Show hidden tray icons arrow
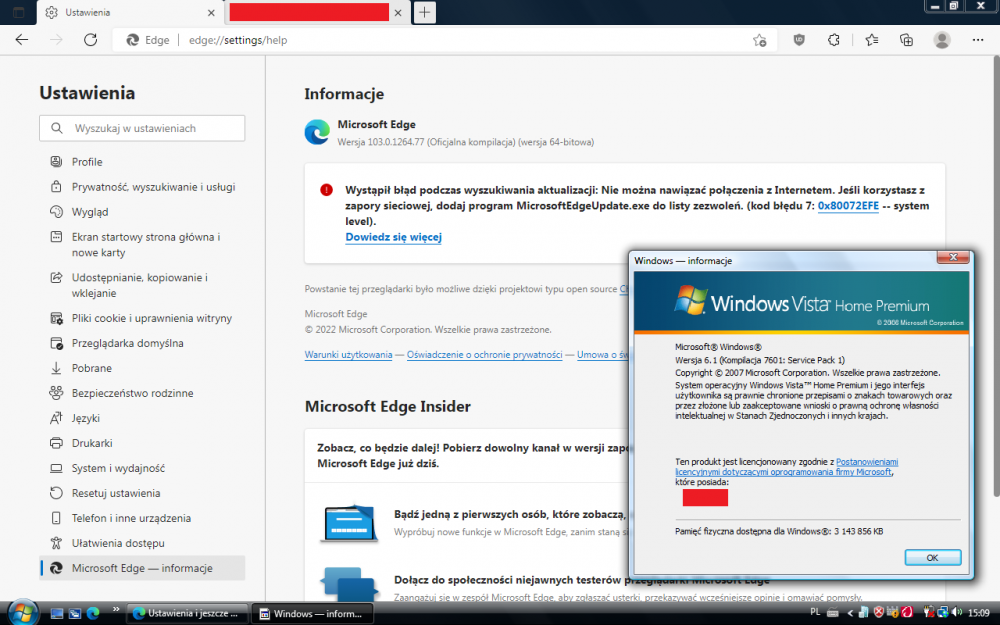The width and height of the screenshot is (1000, 625). (x=849, y=613)
